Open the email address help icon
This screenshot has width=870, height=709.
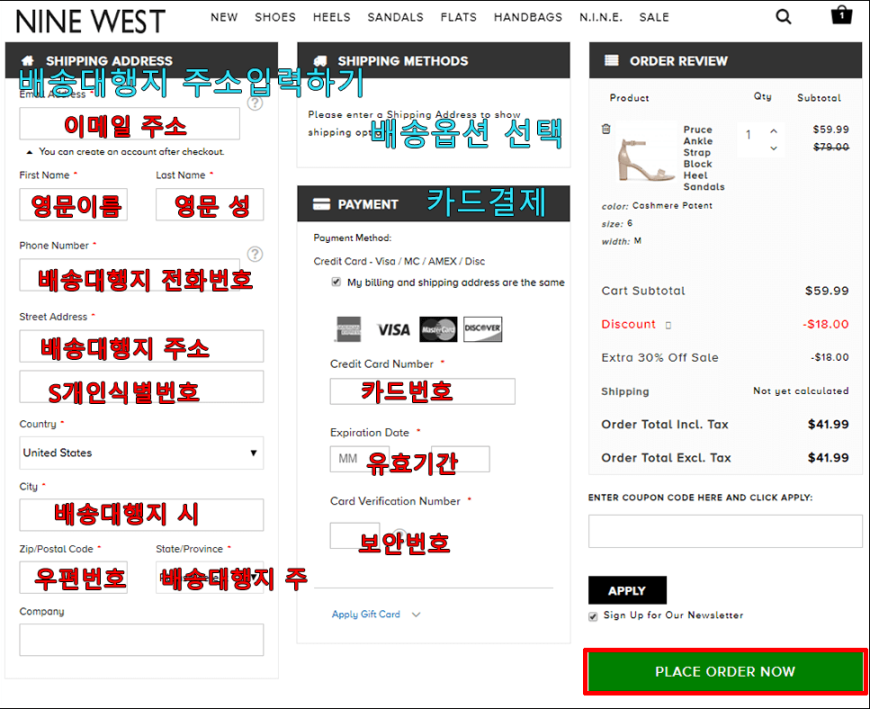coord(255,103)
